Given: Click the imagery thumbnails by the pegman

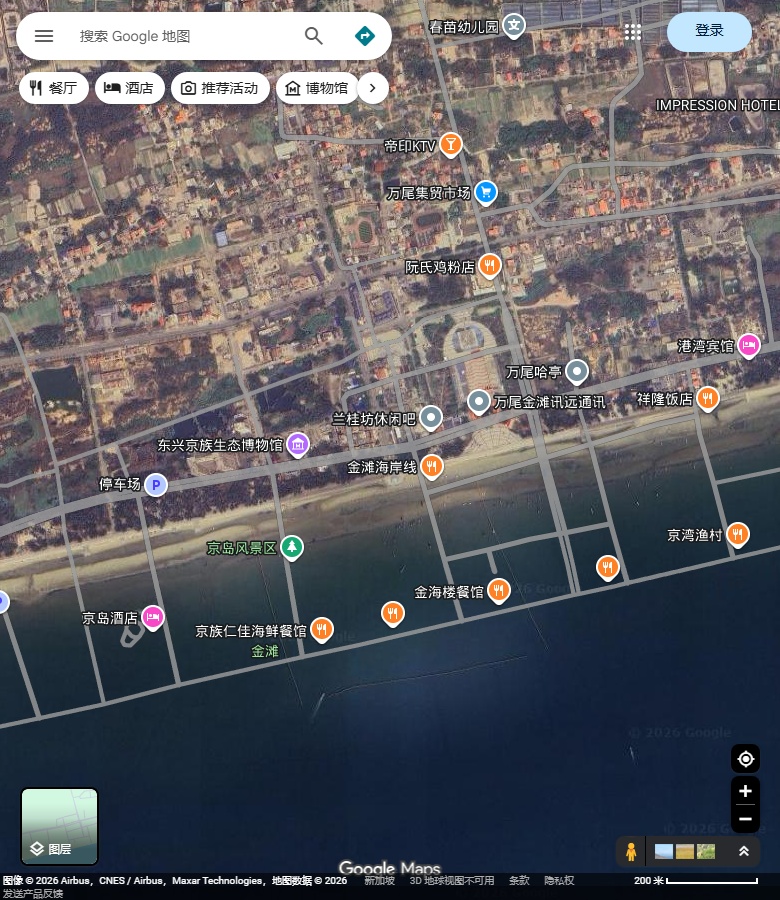Looking at the screenshot, I should 685,851.
